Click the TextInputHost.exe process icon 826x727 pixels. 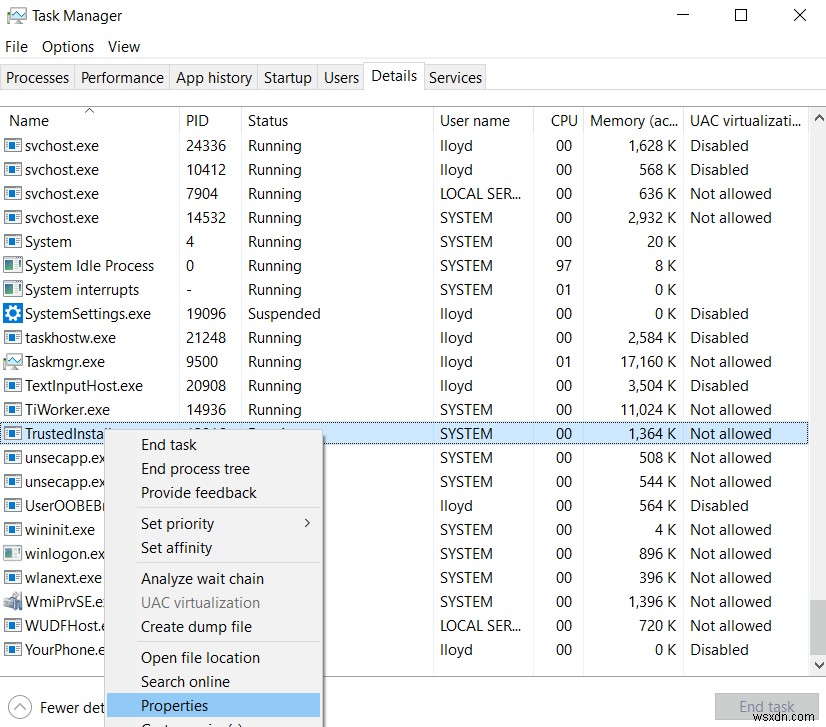point(14,385)
